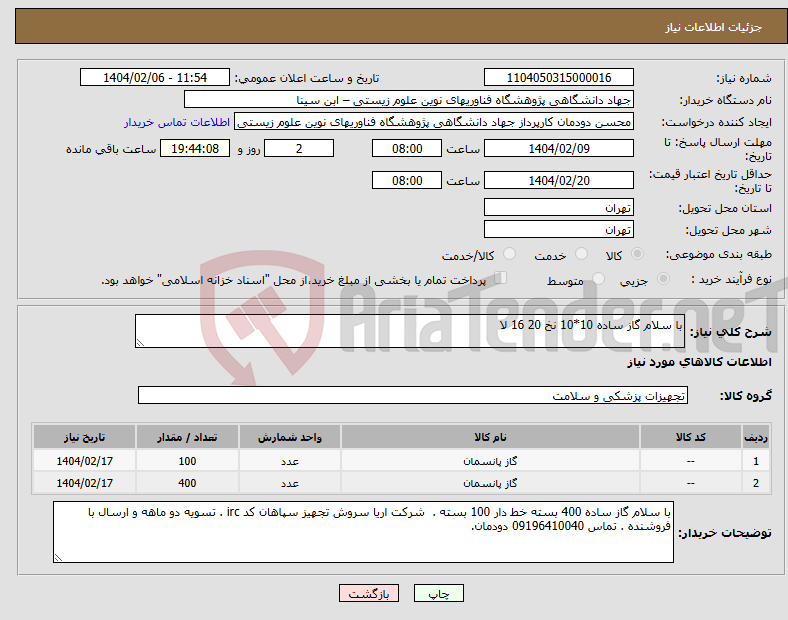Select the کالا/خدمت radio button
Viewport: 788px width, 620px height.
[510, 254]
